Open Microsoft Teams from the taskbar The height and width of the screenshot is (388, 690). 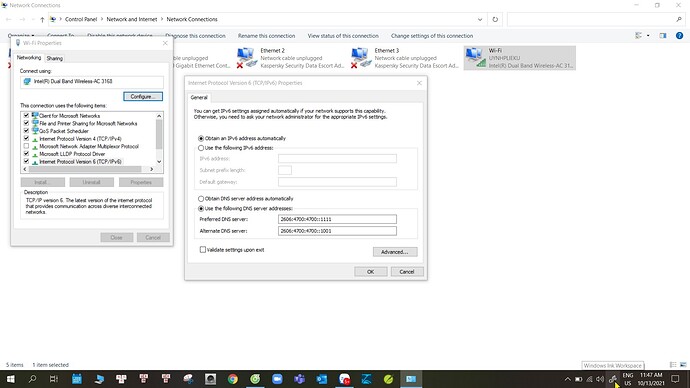300,379
